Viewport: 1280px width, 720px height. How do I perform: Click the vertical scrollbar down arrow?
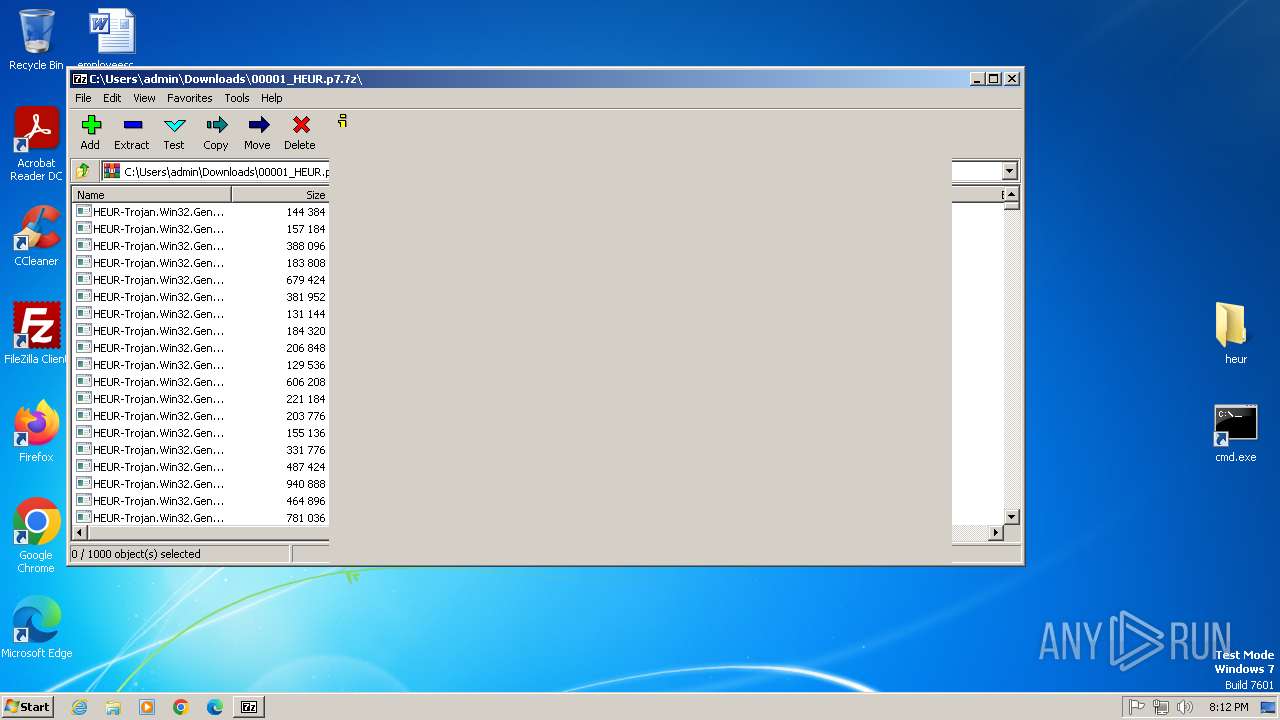click(1011, 517)
